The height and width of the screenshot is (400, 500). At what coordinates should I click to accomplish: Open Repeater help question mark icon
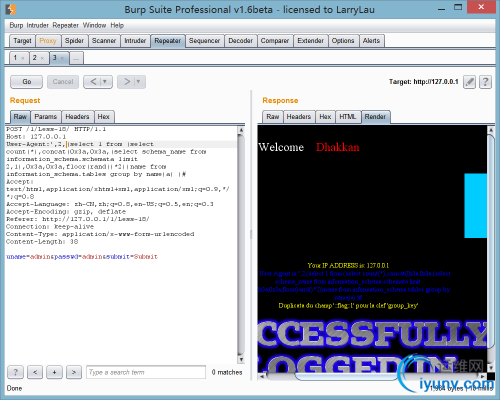click(485, 82)
